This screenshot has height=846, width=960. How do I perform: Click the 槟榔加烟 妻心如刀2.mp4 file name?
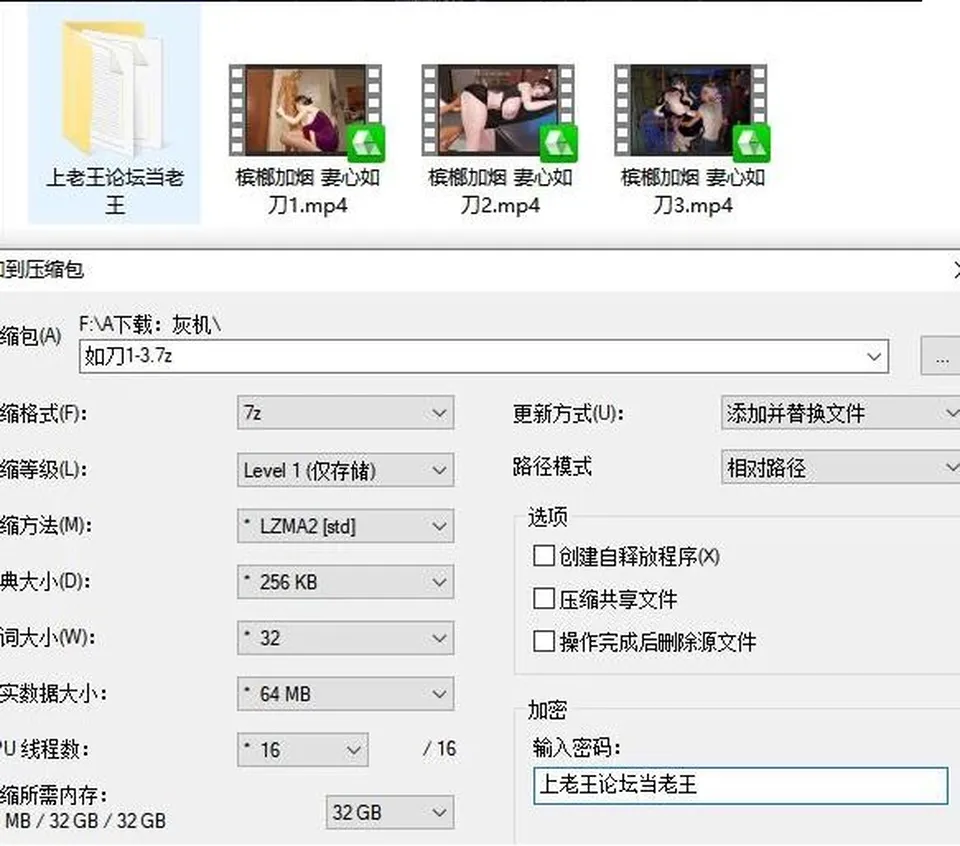point(500,191)
